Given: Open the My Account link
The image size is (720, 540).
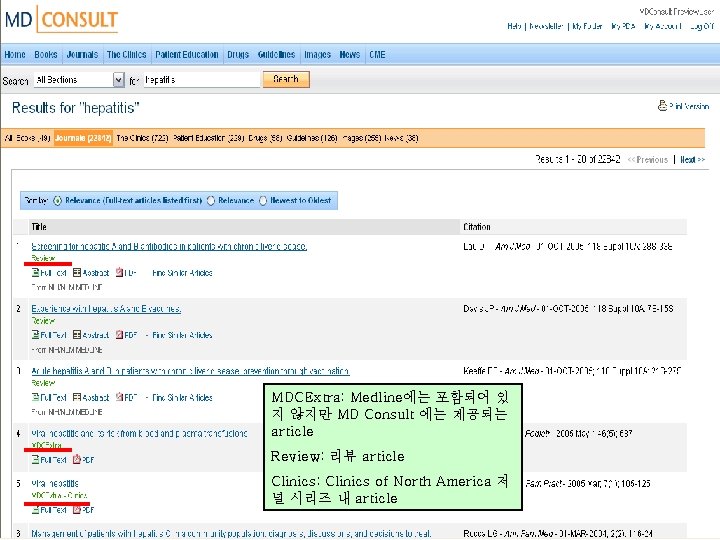Looking at the screenshot, I should [663, 26].
